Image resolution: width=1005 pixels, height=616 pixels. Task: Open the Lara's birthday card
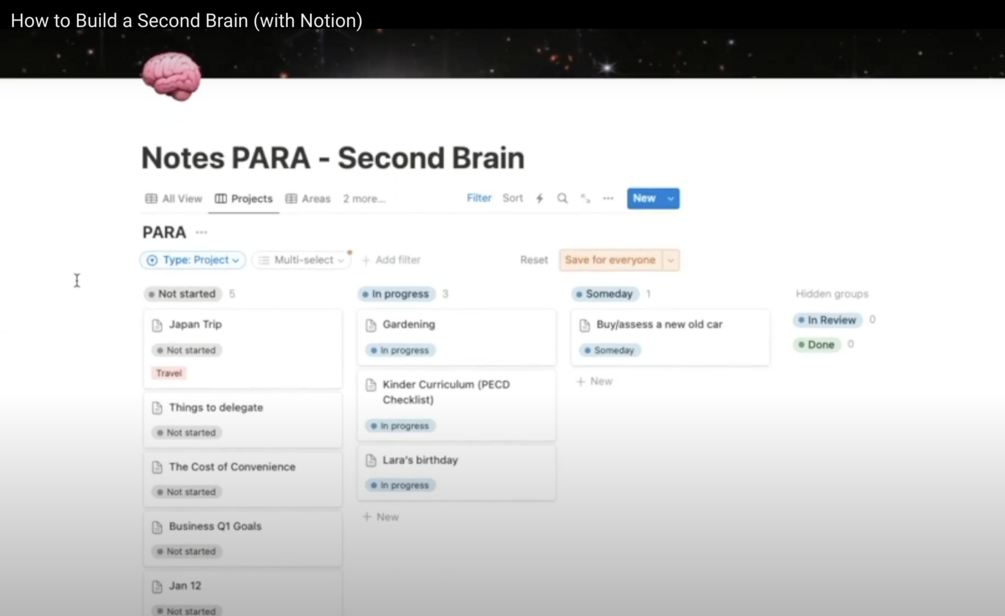click(x=456, y=473)
